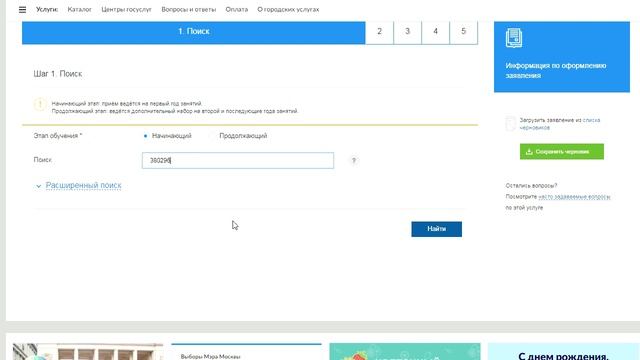This screenshot has height=360, width=640.
Task: Open 'Вопросы и ответы' menu item
Action: (188, 9)
